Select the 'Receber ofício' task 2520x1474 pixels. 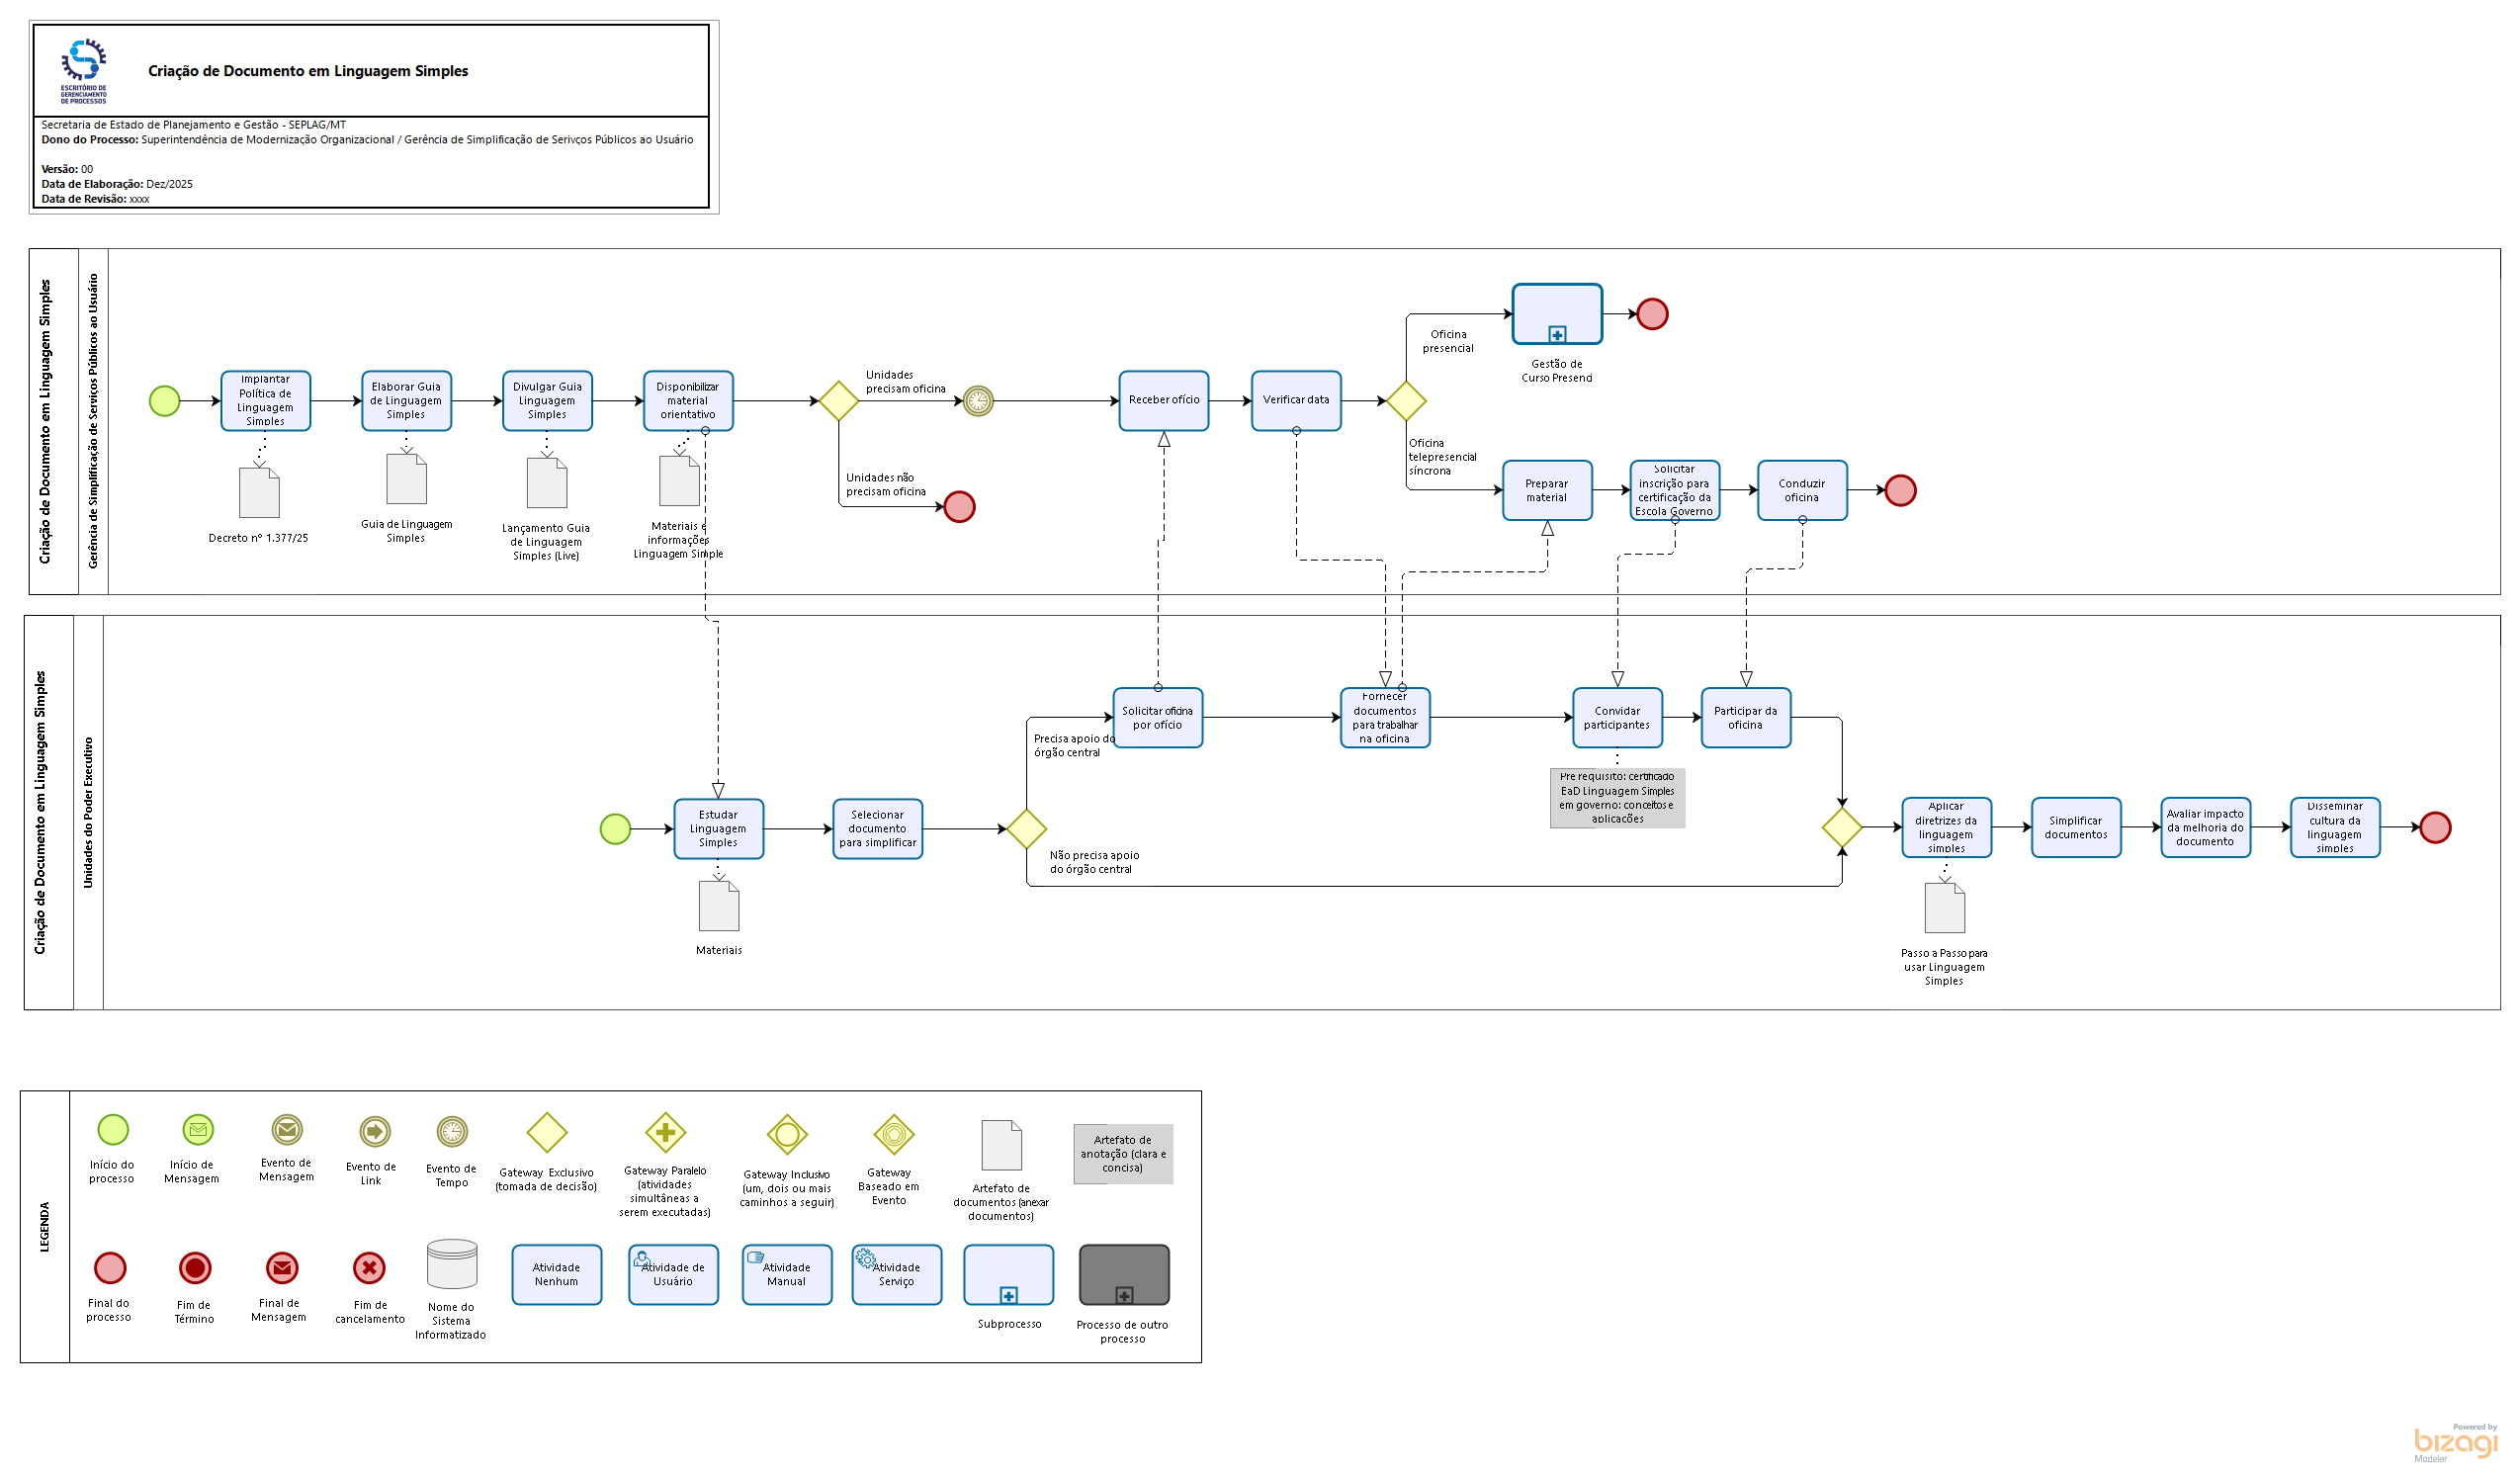click(1164, 400)
